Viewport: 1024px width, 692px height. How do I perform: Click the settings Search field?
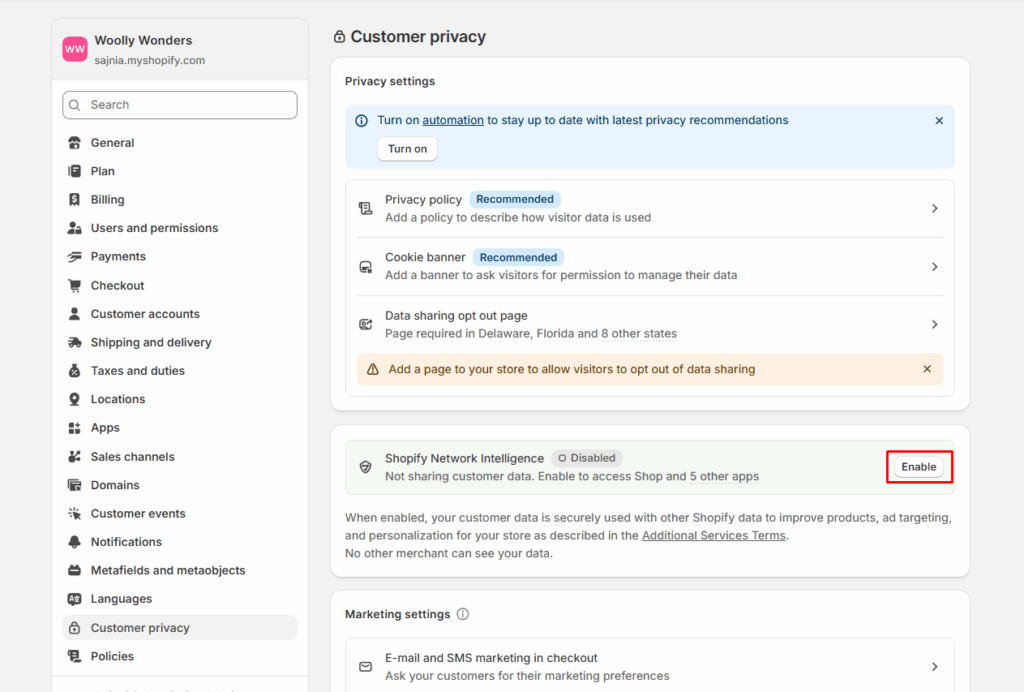[180, 105]
